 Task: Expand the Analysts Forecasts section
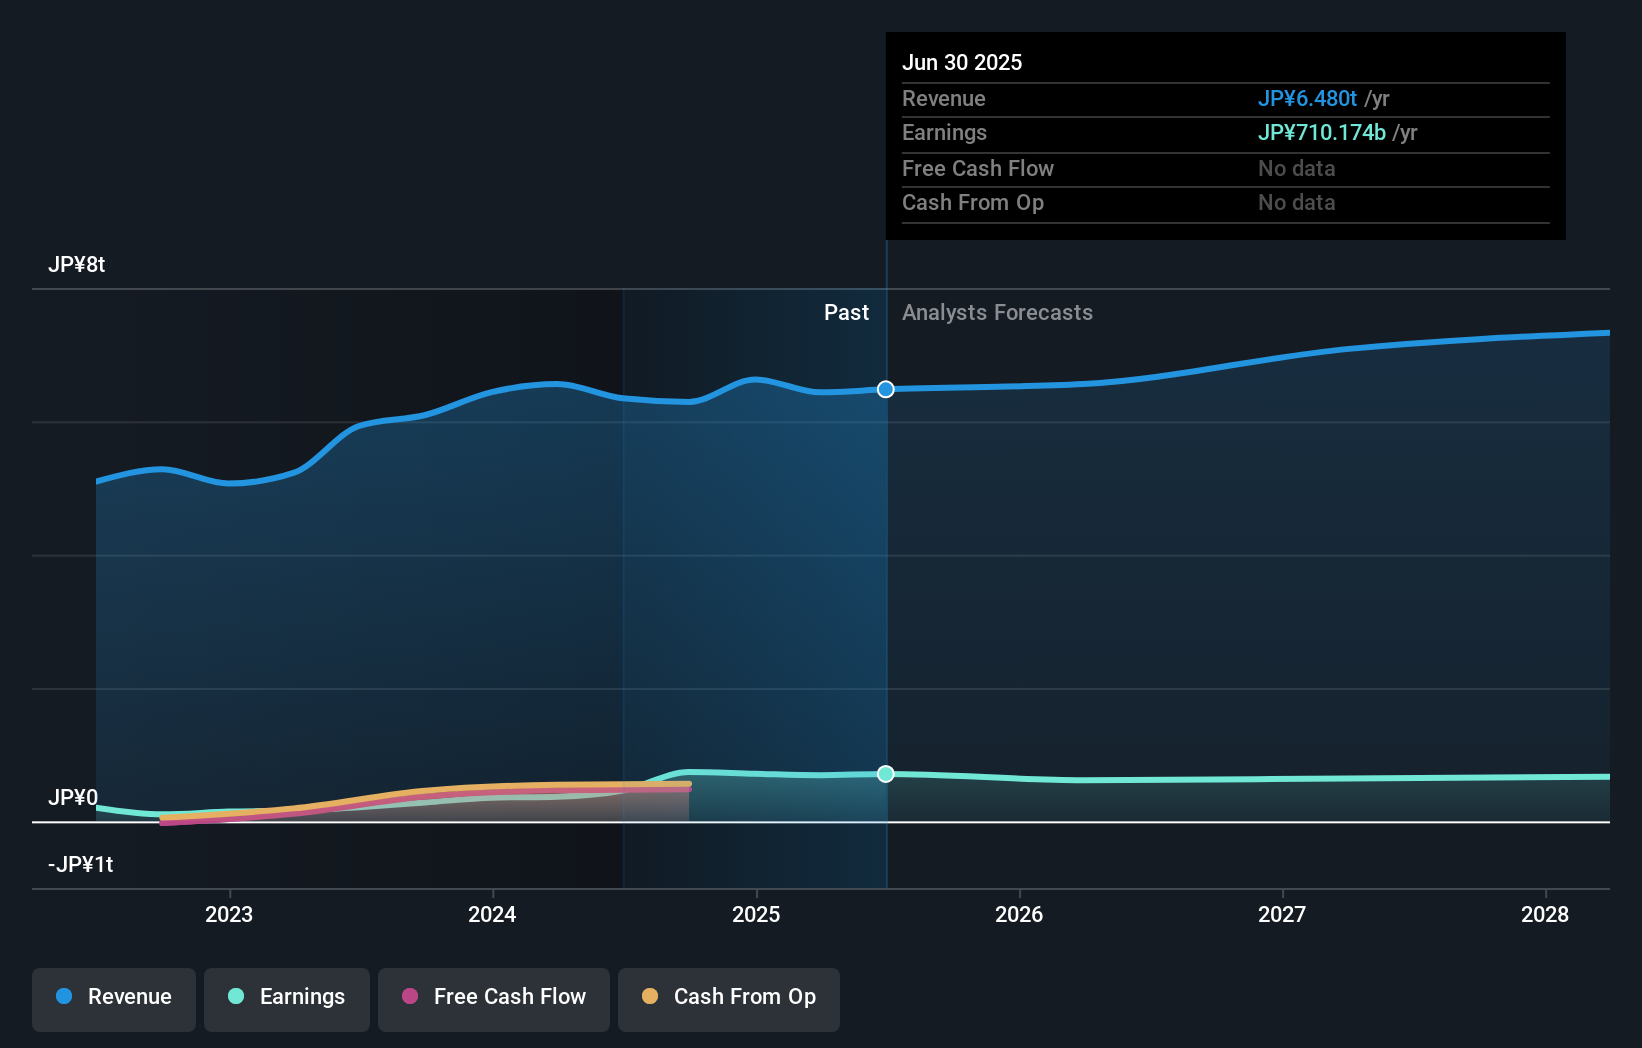point(997,312)
